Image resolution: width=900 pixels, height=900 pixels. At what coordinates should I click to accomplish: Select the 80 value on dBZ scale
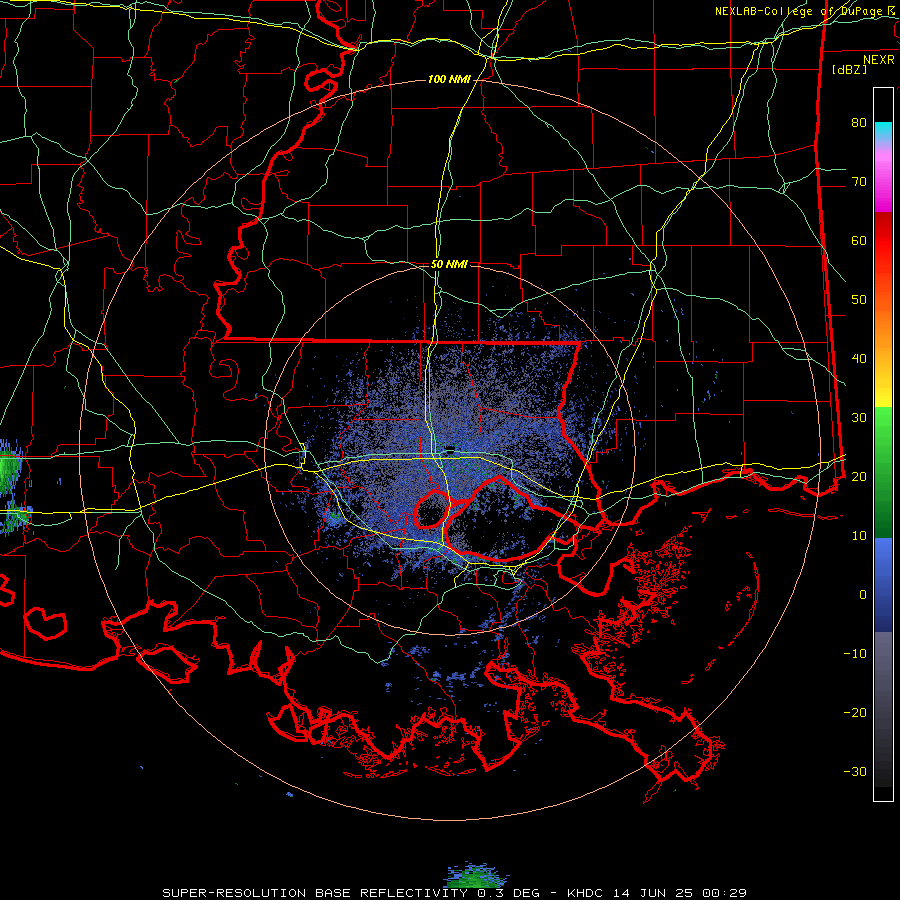pyautogui.click(x=859, y=123)
